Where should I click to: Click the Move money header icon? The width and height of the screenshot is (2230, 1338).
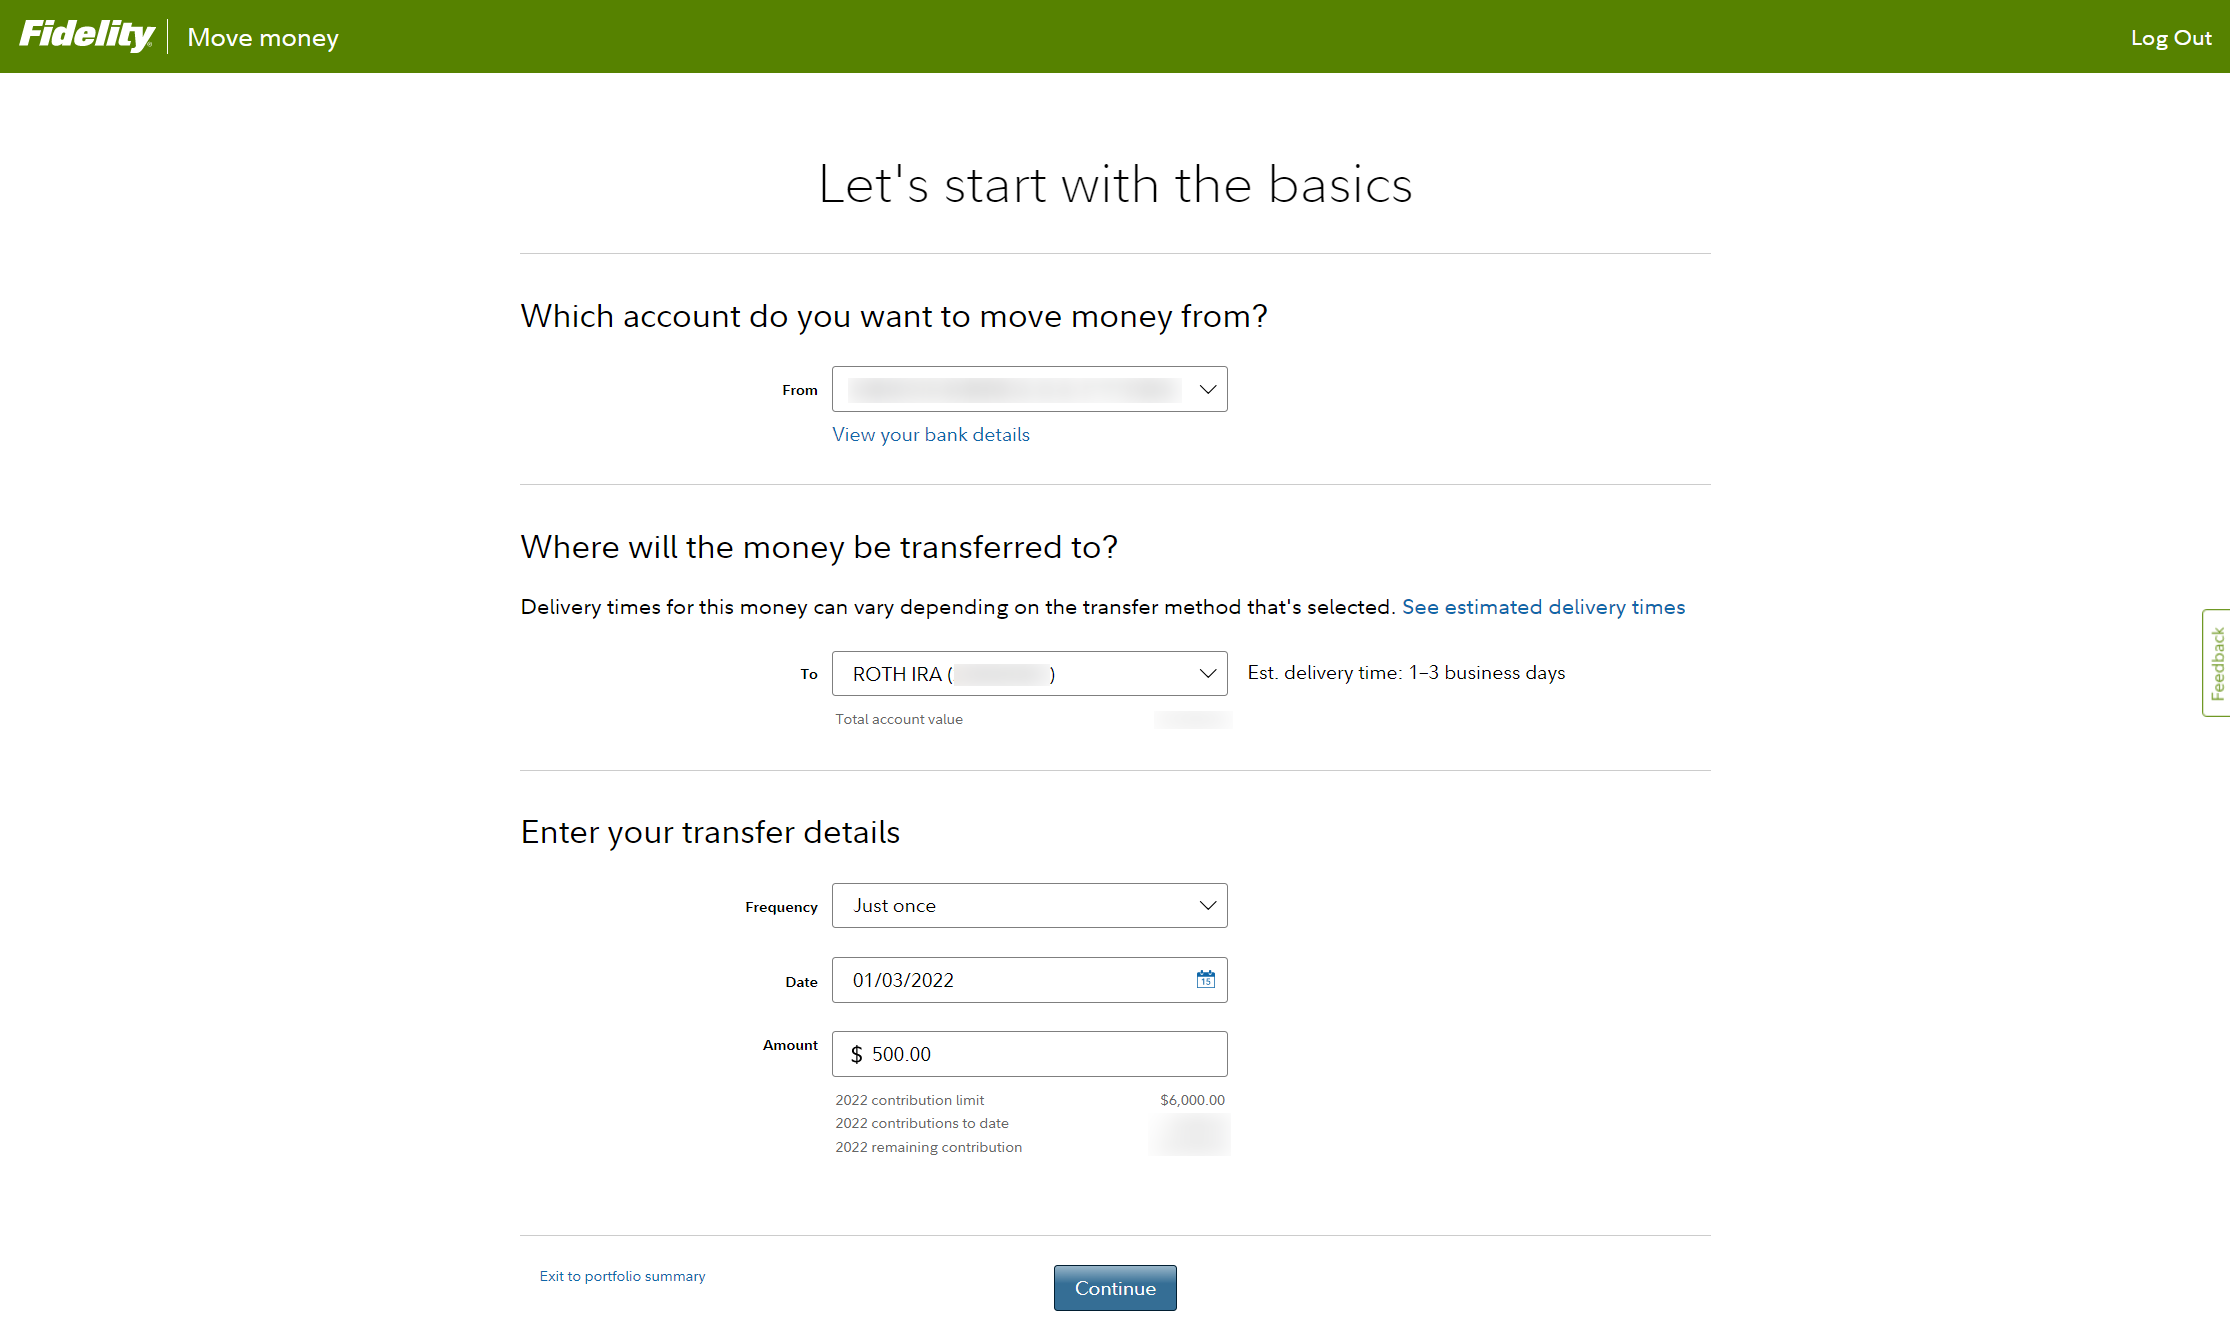coord(263,37)
